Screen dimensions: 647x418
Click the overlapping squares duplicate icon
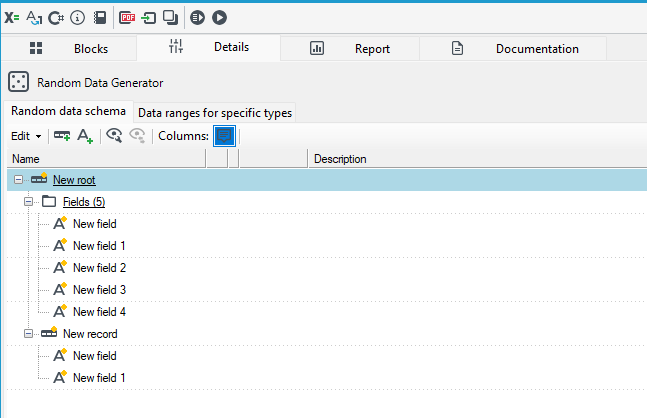[x=170, y=18]
